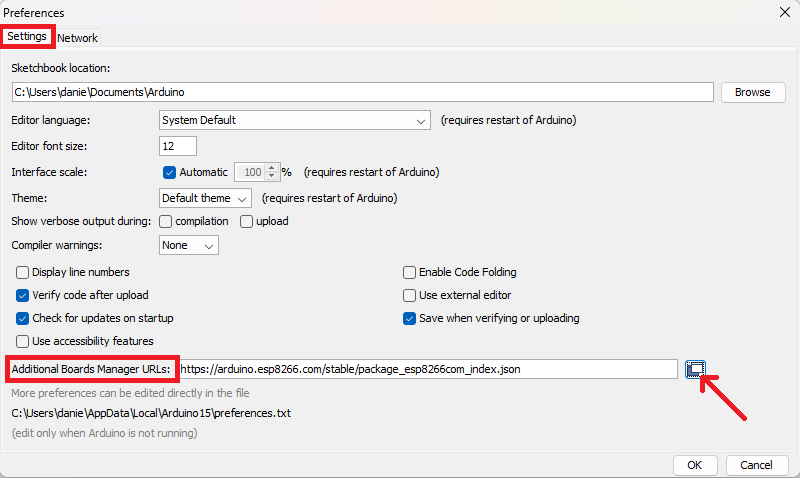Enable Code Folding checkbox
The height and width of the screenshot is (478, 800).
[x=409, y=272]
